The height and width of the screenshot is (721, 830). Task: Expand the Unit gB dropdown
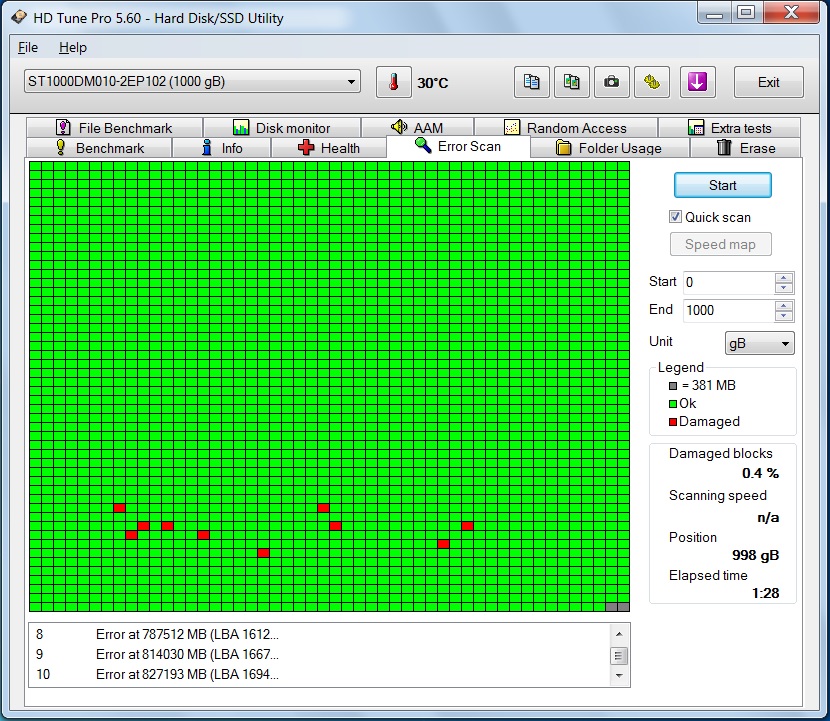[x=759, y=343]
